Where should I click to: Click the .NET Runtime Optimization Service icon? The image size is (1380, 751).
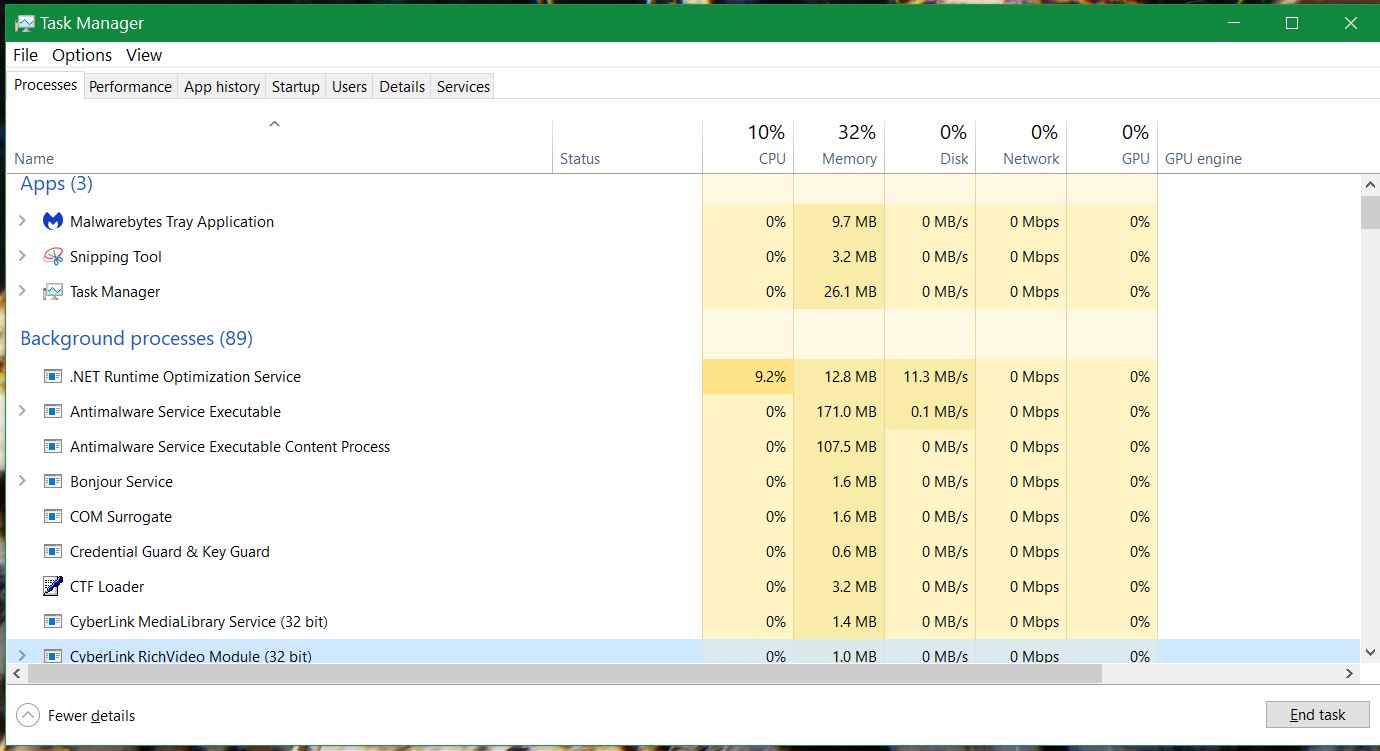pos(53,377)
